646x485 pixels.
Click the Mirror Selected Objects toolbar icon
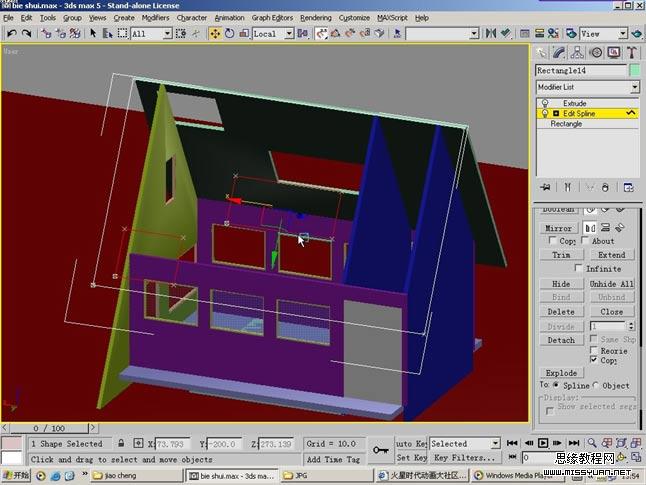click(x=490, y=33)
